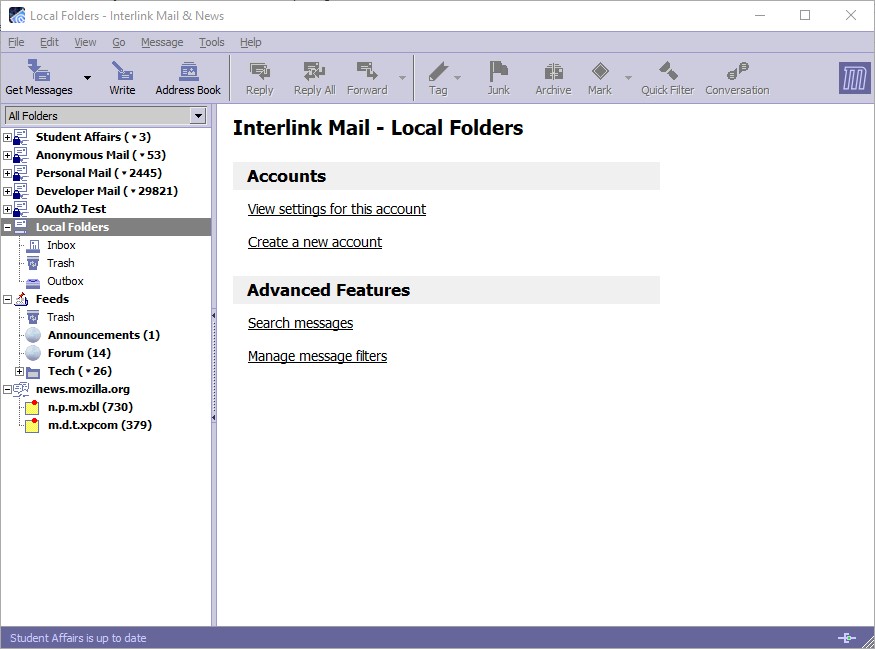Viewport: 875px width, 649px height.
Task: Select the Developer Mail account
Action: point(107,191)
